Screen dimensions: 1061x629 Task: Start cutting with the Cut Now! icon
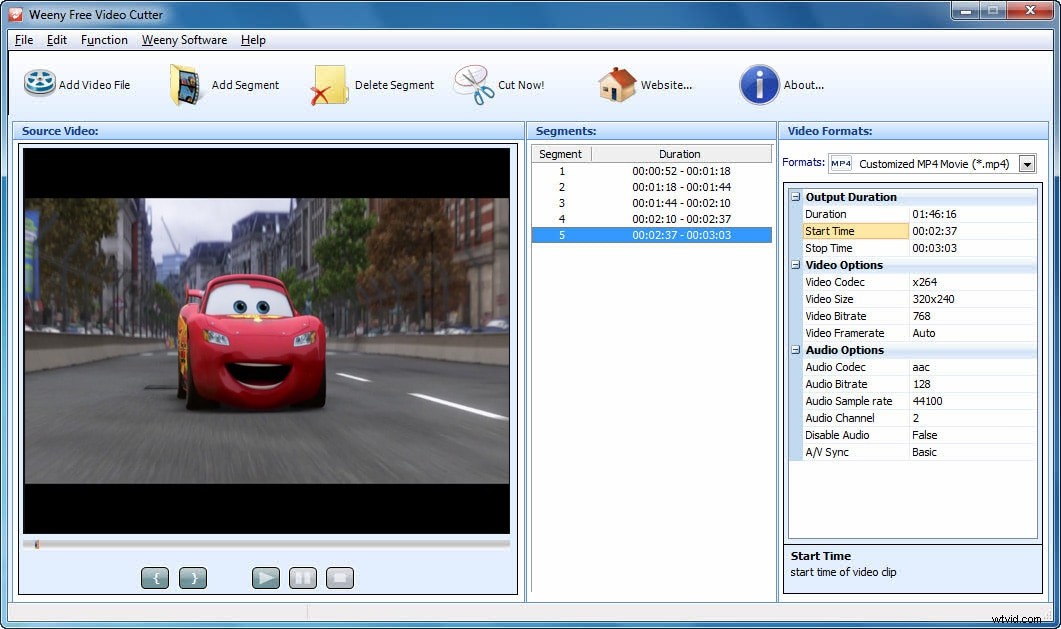pos(471,83)
